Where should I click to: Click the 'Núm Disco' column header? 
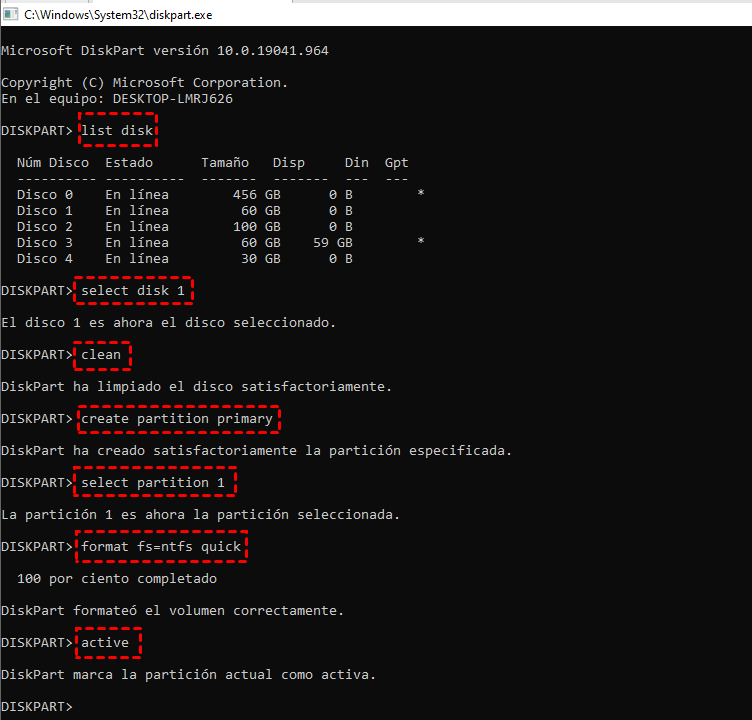(x=53, y=163)
